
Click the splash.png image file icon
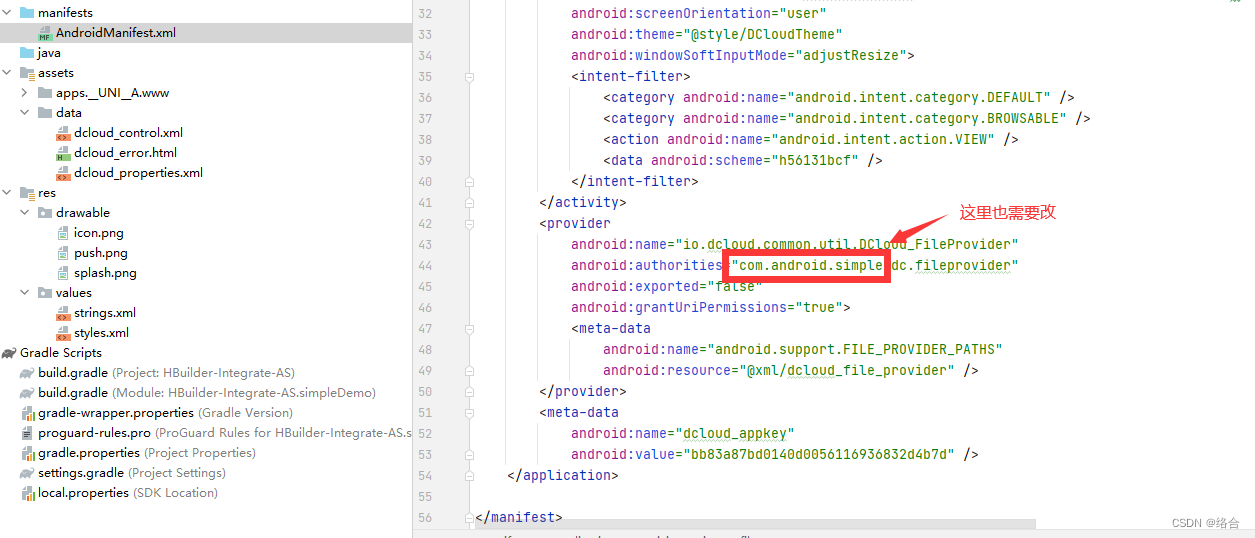[63, 273]
